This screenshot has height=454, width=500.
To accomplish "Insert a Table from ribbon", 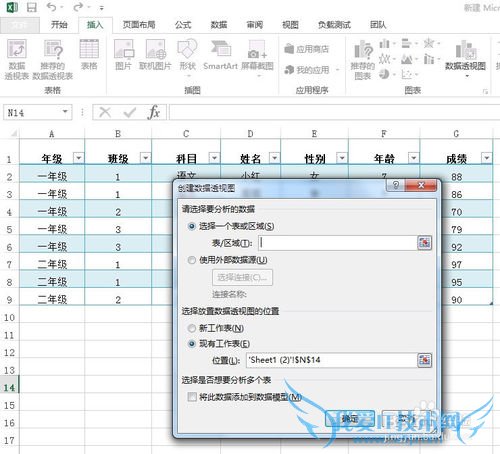I will coord(89,54).
